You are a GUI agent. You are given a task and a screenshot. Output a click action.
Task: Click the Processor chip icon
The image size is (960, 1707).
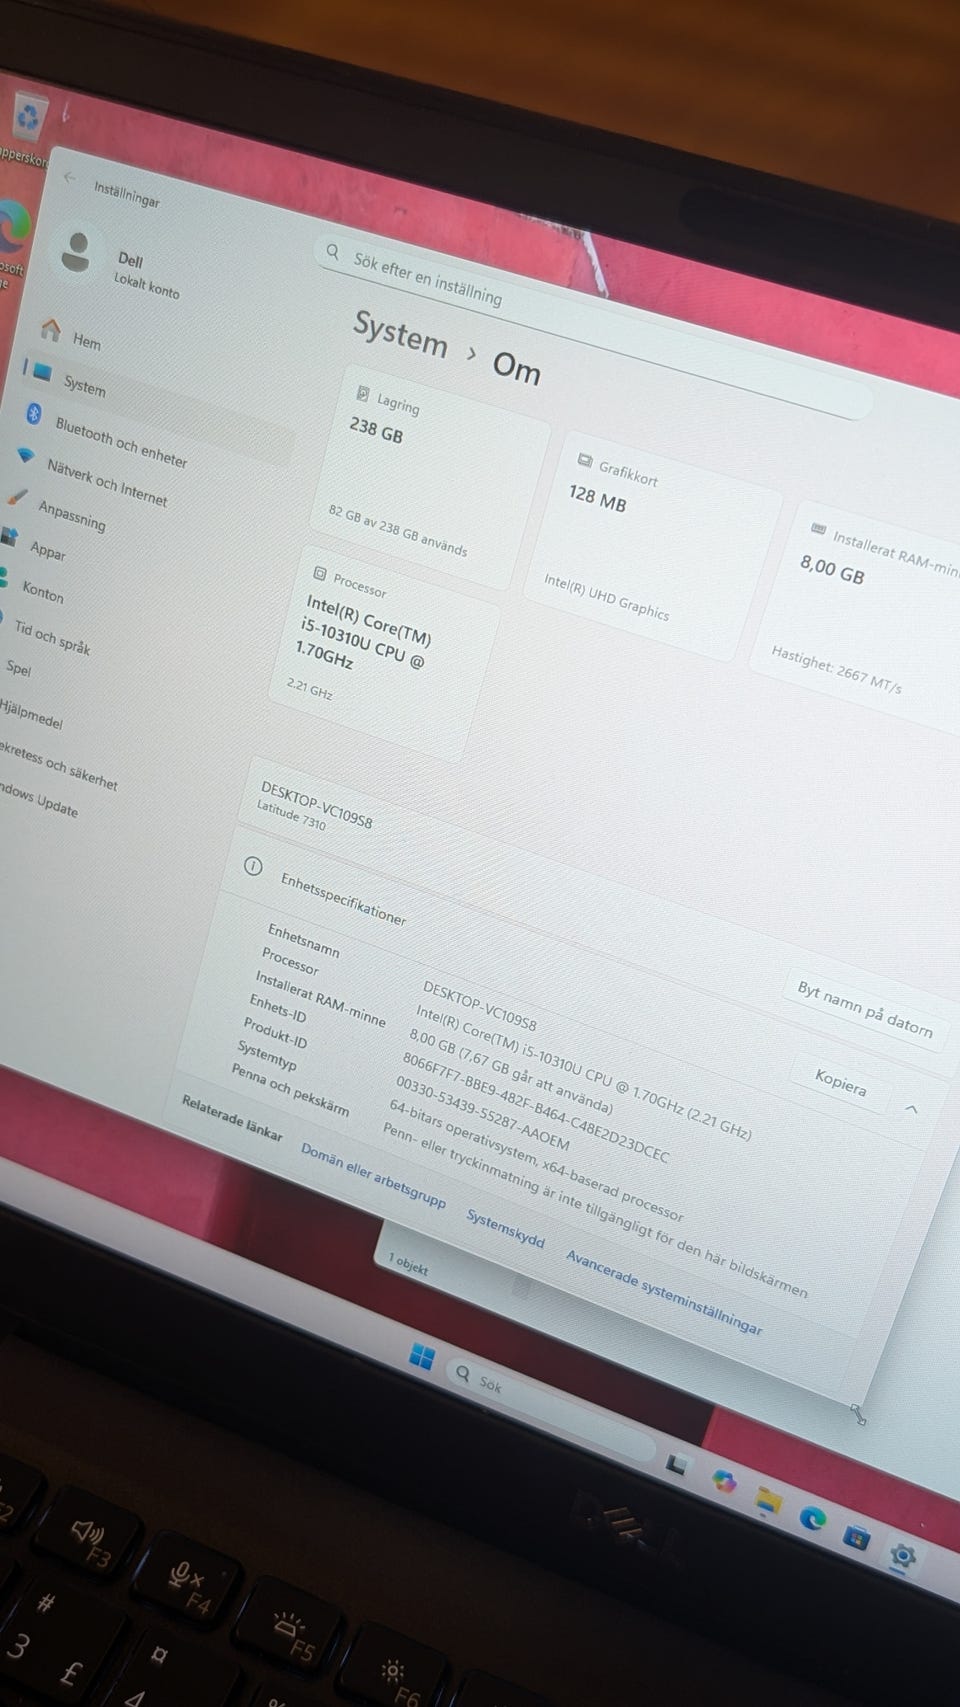coord(320,573)
